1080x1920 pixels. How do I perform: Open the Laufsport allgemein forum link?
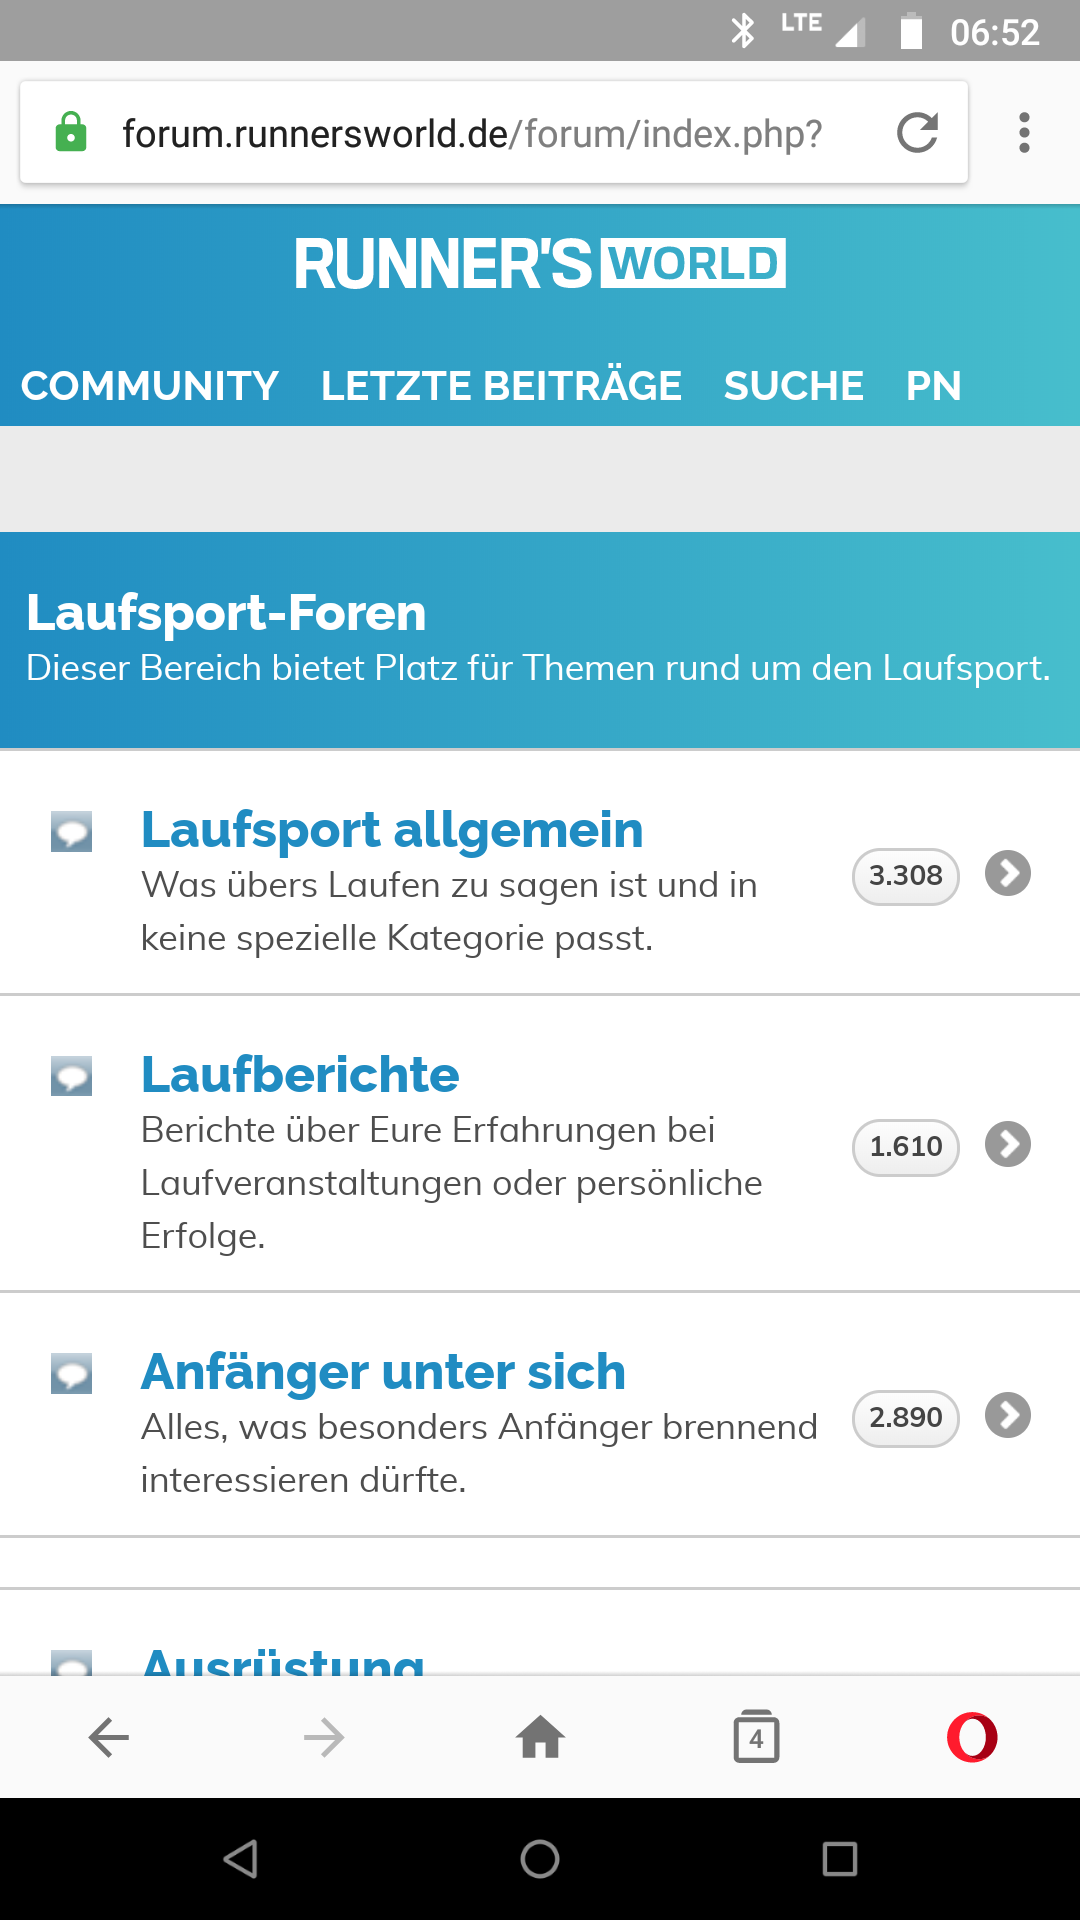(392, 830)
